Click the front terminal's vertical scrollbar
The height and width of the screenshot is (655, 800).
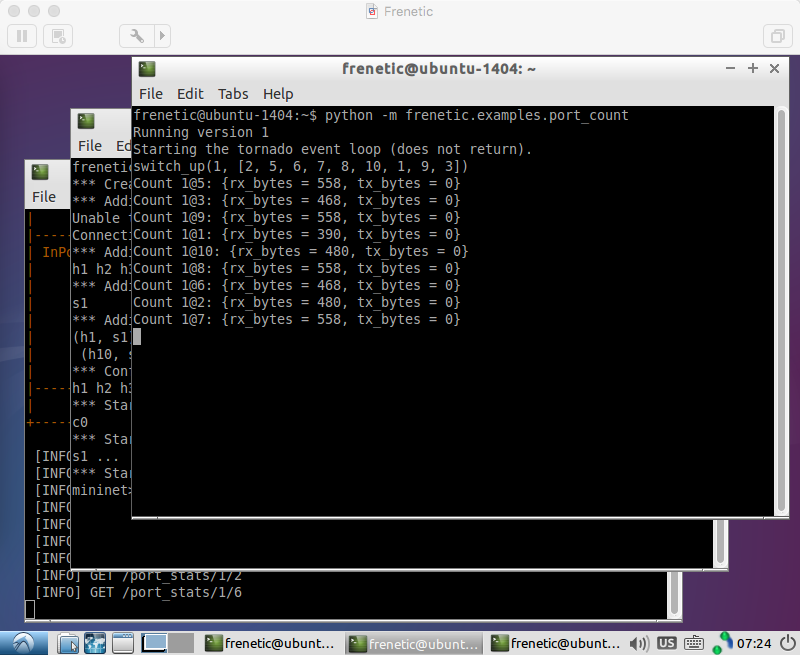(x=782, y=311)
